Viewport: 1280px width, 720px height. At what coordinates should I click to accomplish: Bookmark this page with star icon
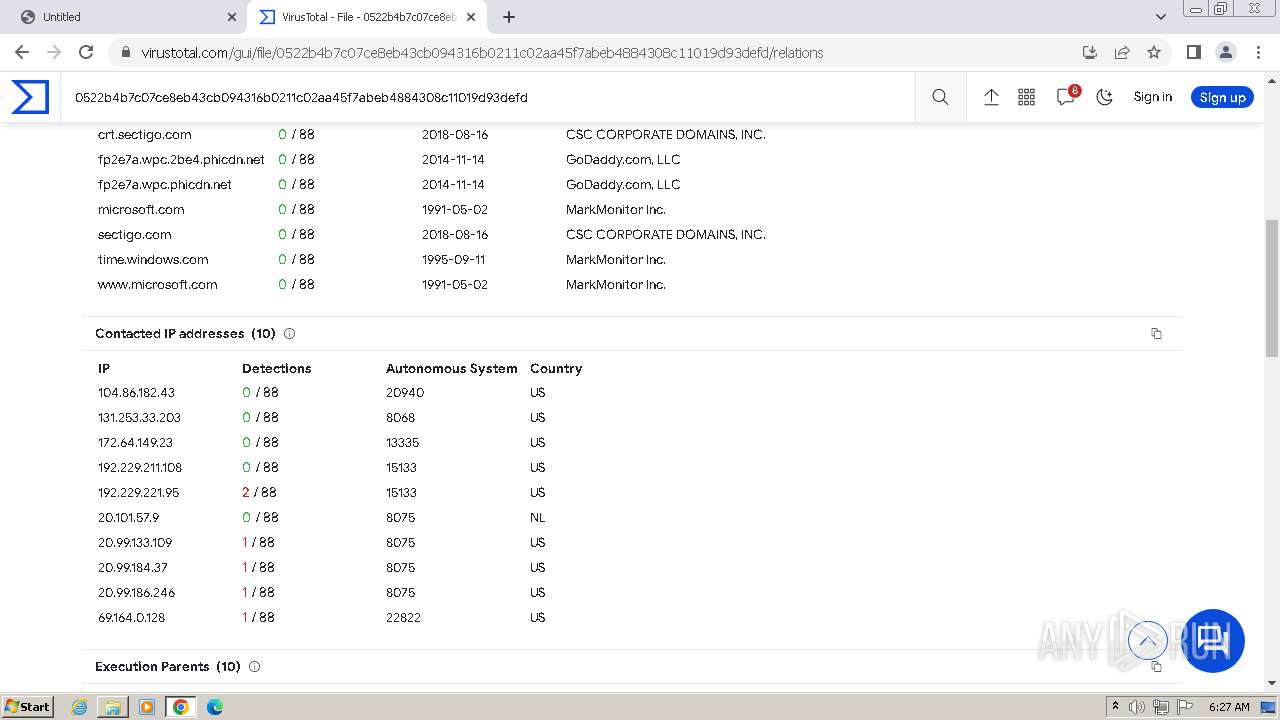pos(1154,52)
